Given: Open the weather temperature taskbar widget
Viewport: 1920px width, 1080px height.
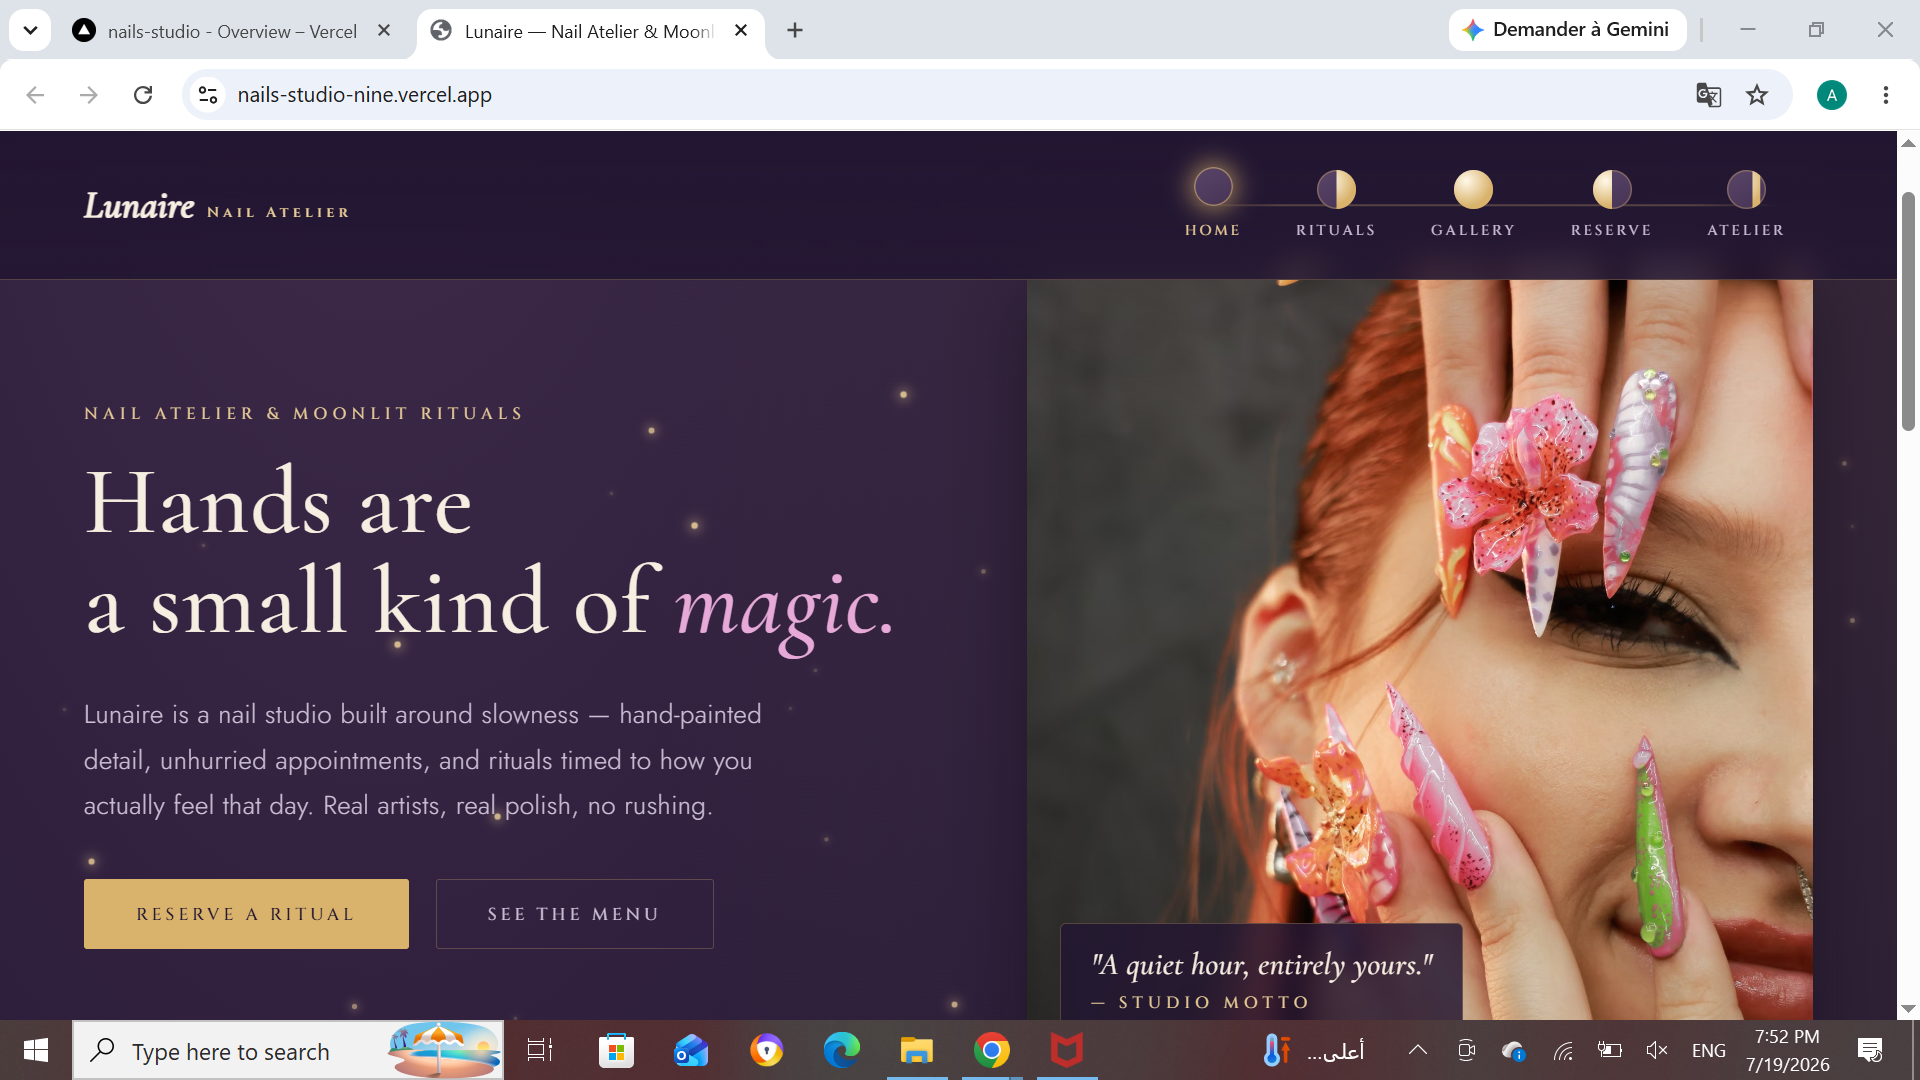Looking at the screenshot, I should point(1313,1050).
